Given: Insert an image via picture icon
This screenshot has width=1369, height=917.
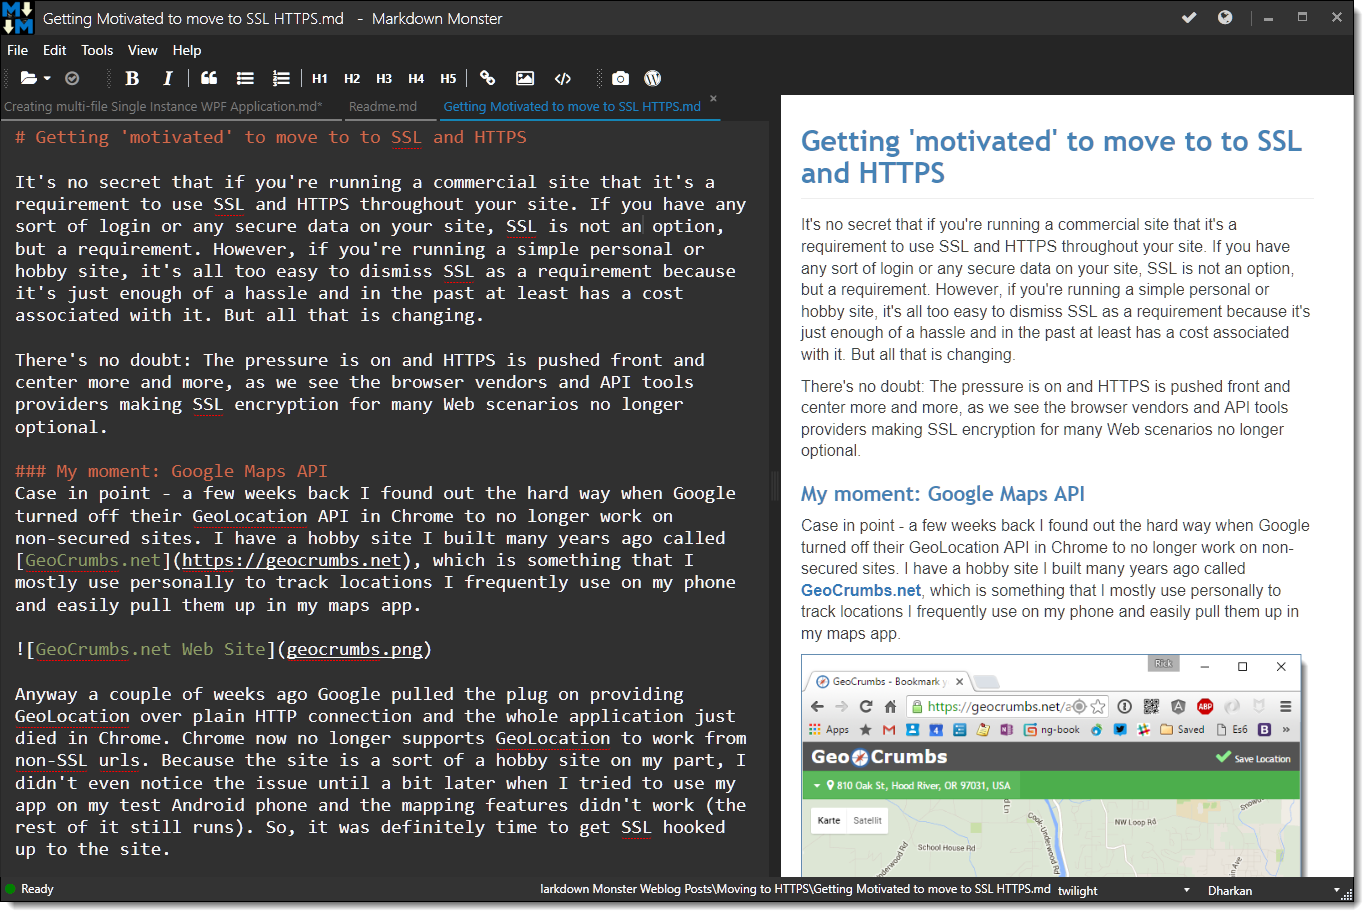Looking at the screenshot, I should [x=525, y=78].
